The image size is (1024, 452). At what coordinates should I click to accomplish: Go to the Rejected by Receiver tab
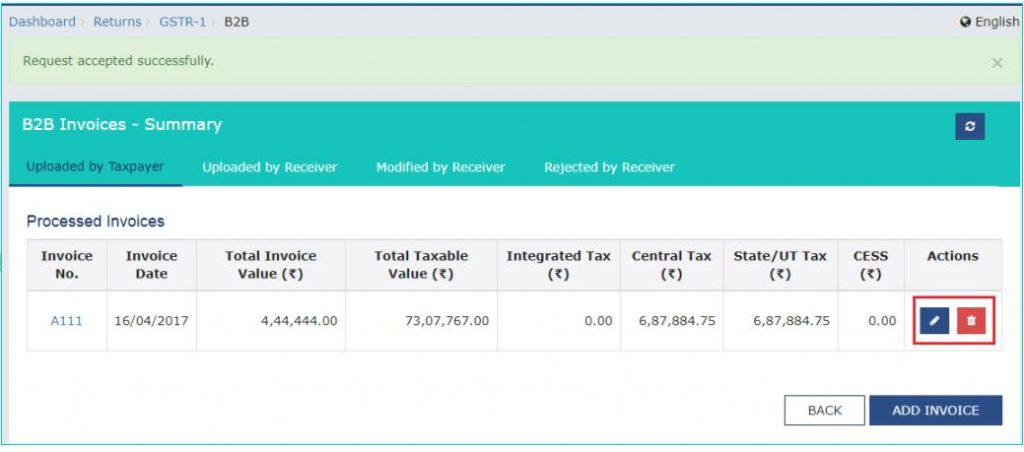[609, 167]
